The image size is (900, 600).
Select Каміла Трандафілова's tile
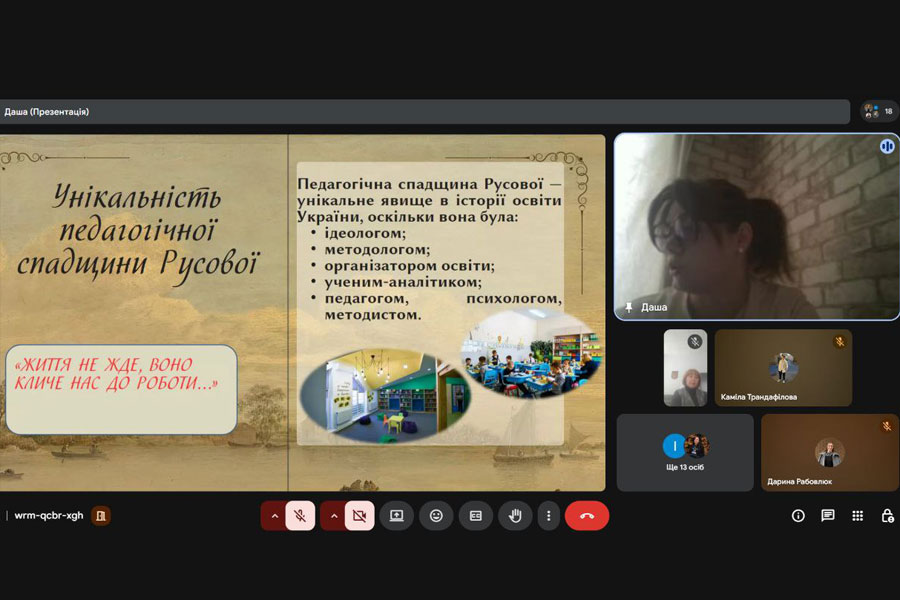pyautogui.click(x=783, y=367)
